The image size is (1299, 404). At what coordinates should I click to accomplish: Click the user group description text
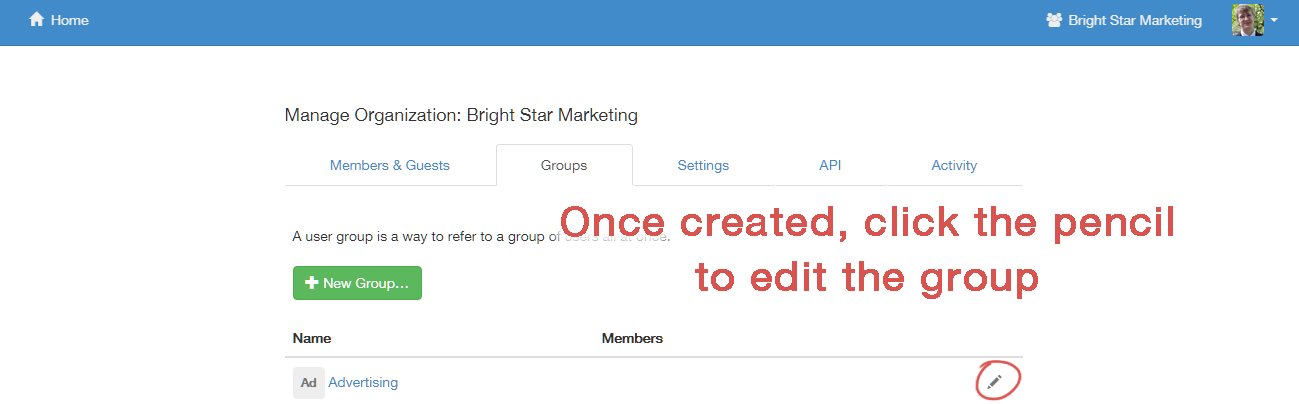(420, 237)
